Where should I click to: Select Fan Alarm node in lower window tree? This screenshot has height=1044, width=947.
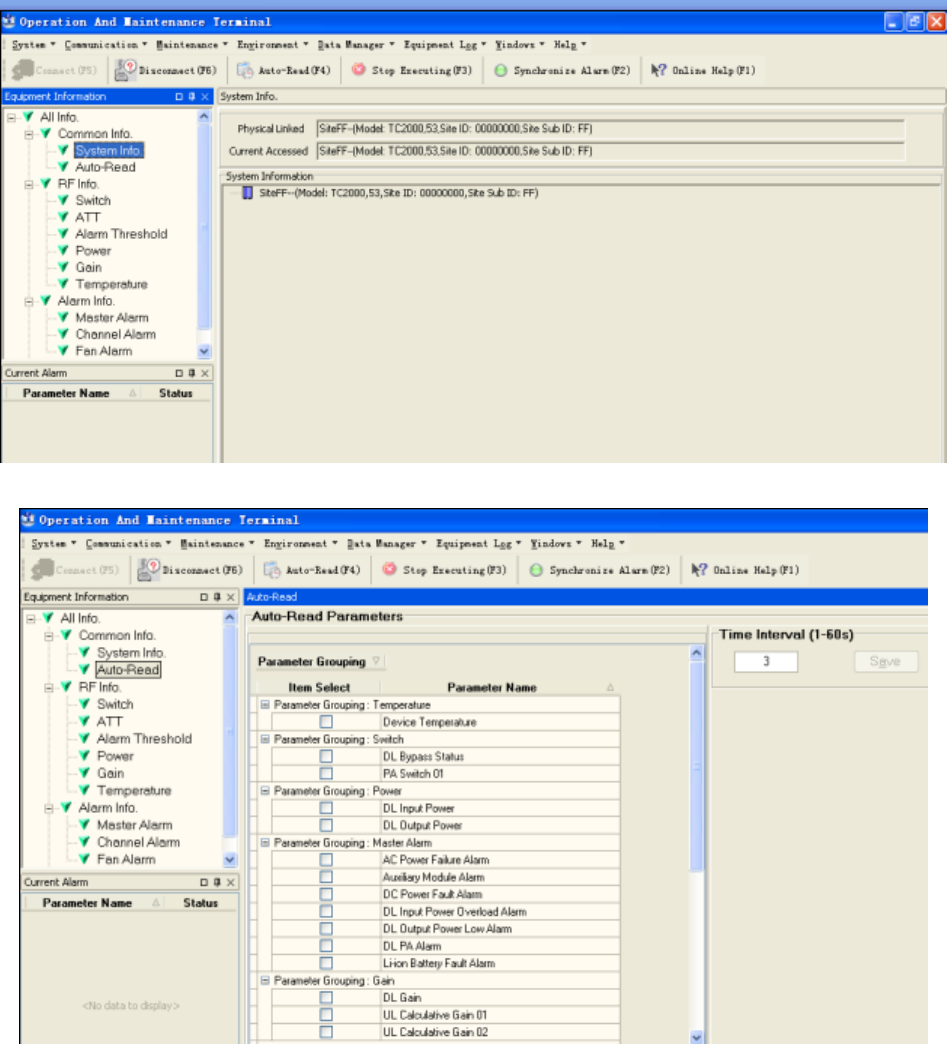126,860
